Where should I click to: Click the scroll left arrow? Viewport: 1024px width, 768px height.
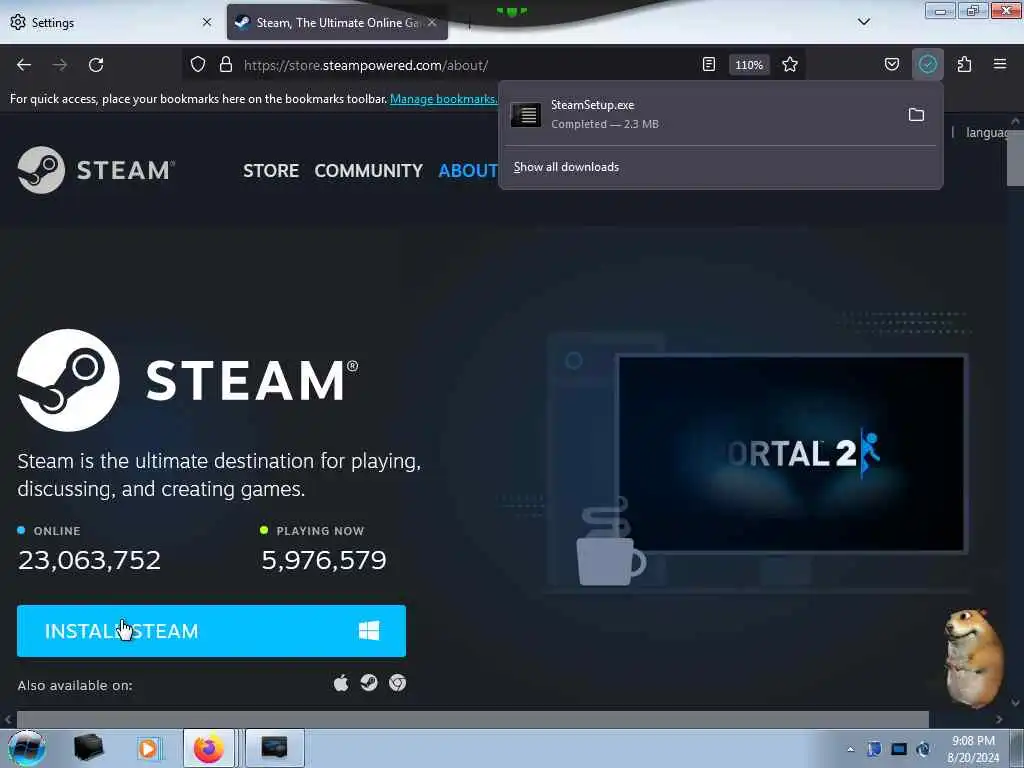pyautogui.click(x=8, y=719)
